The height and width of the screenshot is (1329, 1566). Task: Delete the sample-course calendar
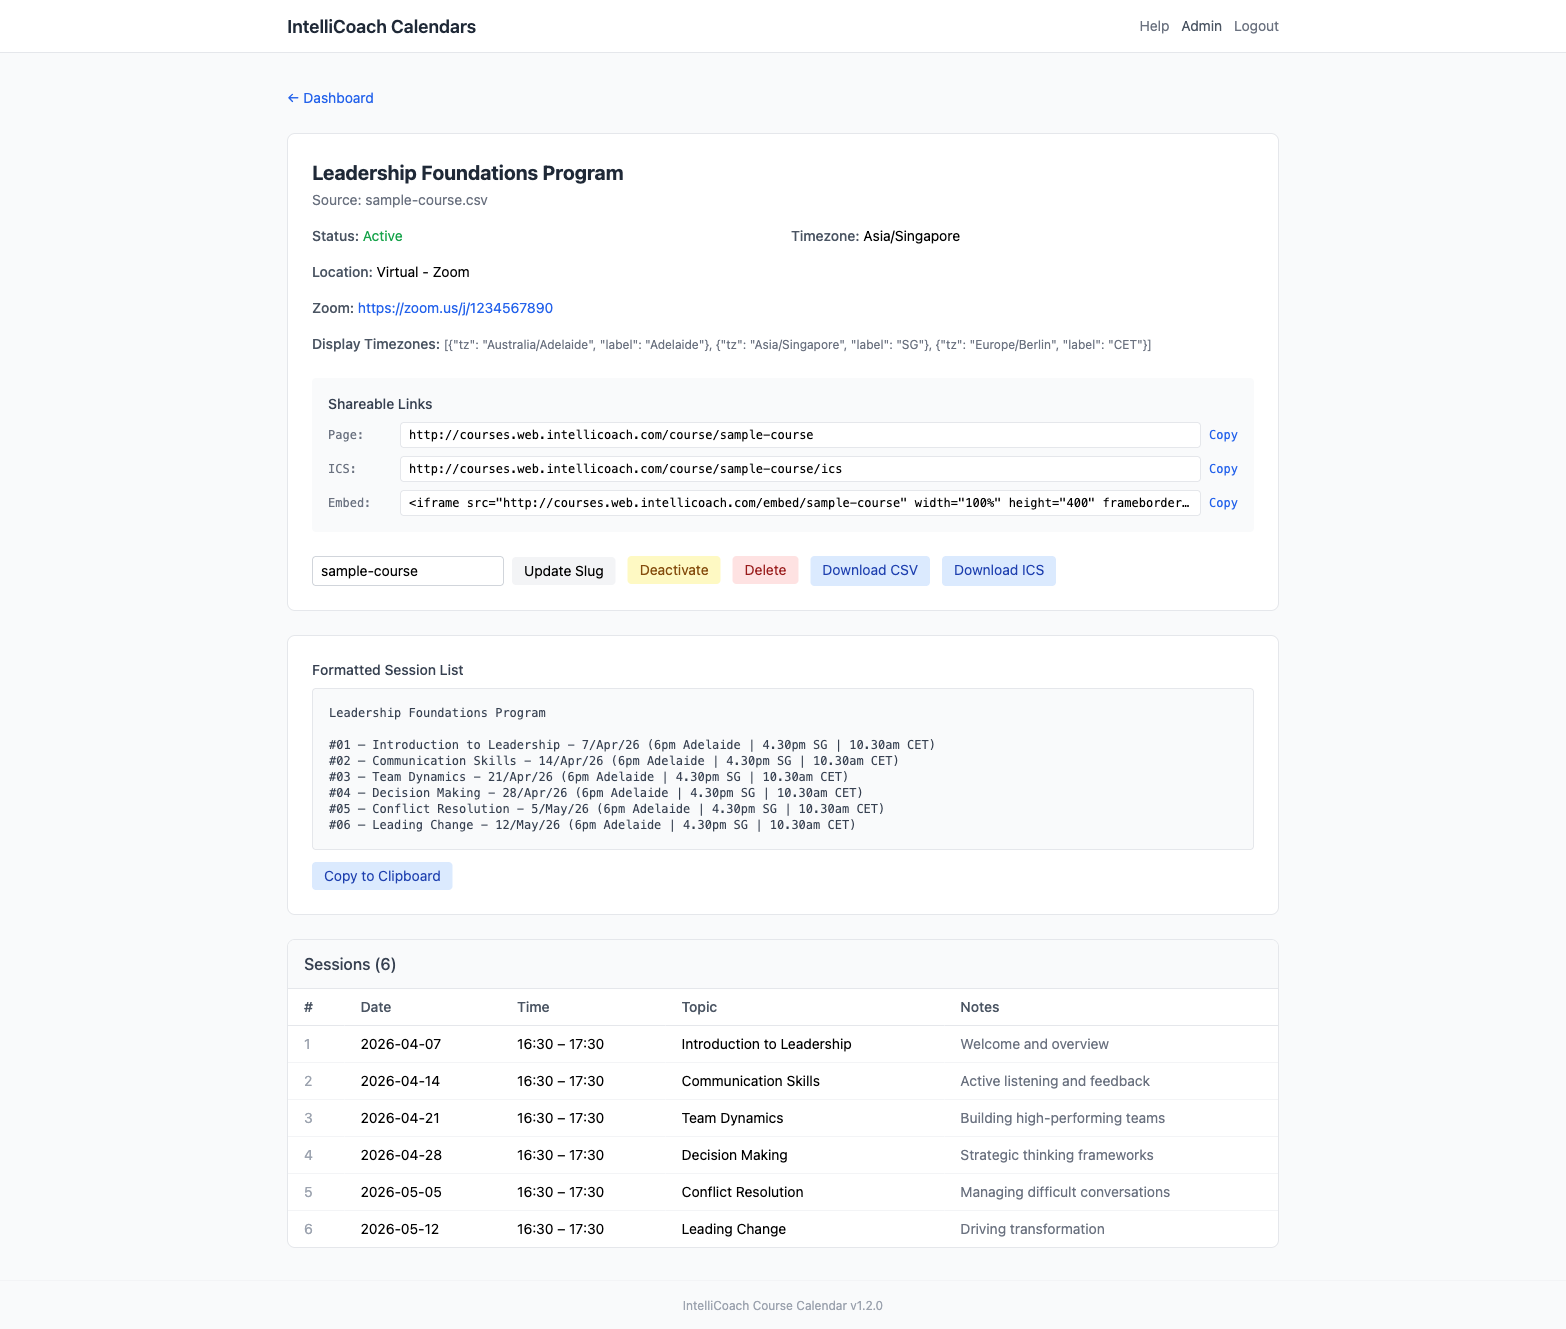(x=765, y=570)
